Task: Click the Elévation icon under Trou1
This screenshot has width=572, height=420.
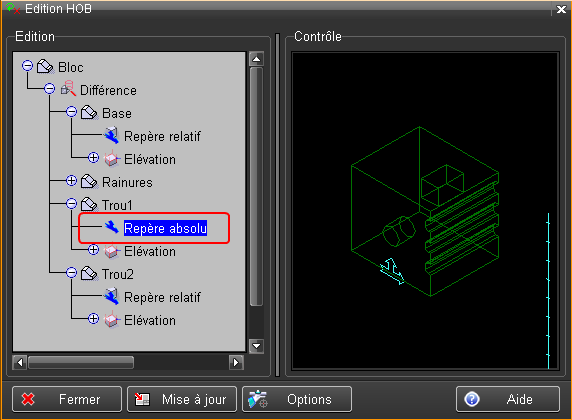Action: coord(112,251)
